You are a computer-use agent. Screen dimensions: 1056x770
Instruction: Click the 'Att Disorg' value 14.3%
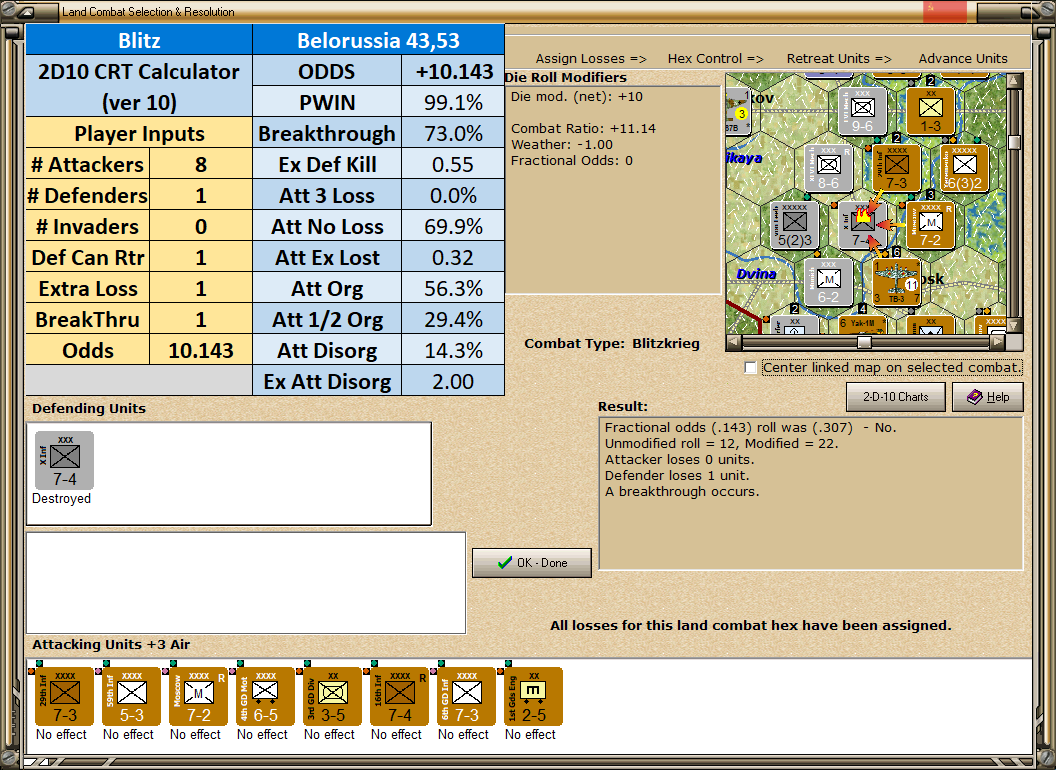point(453,350)
